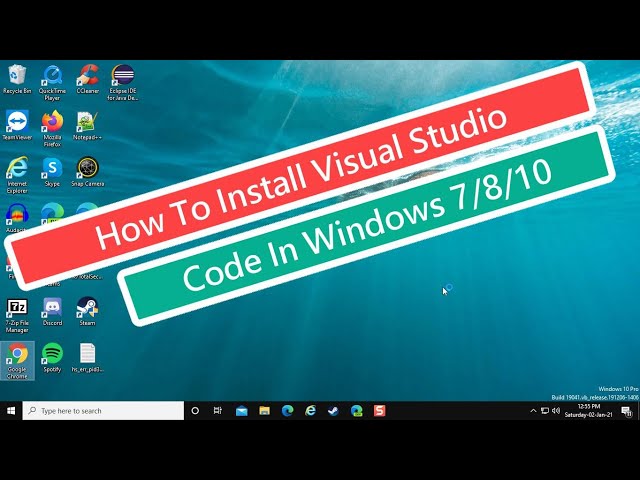
Task: Open Steam from the taskbar
Action: pyautogui.click(x=333, y=411)
